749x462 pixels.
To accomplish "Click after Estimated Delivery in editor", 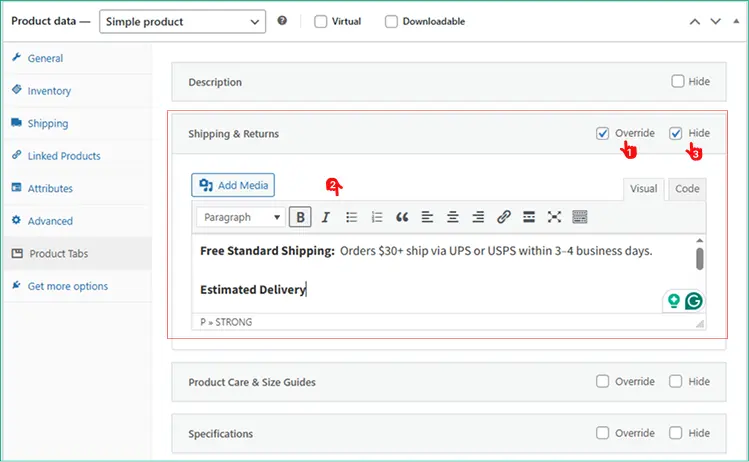I will tap(307, 290).
